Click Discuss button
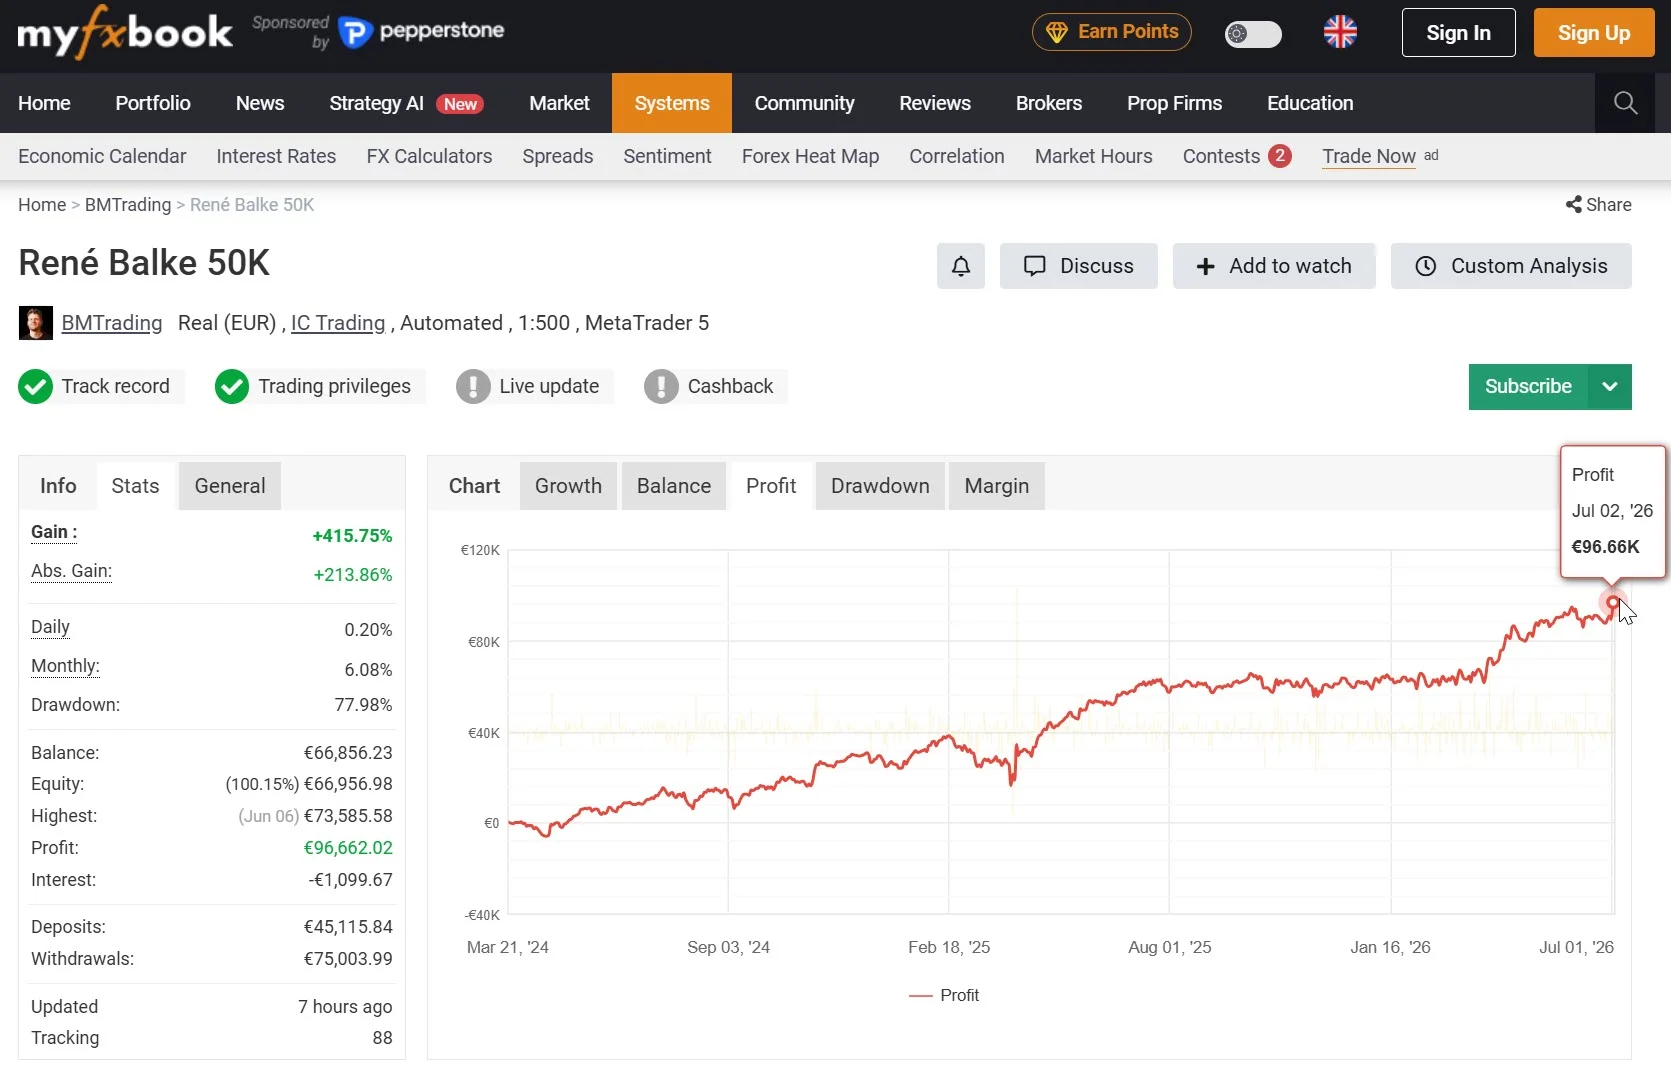Image resolution: width=1671 pixels, height=1069 pixels. [x=1078, y=266]
